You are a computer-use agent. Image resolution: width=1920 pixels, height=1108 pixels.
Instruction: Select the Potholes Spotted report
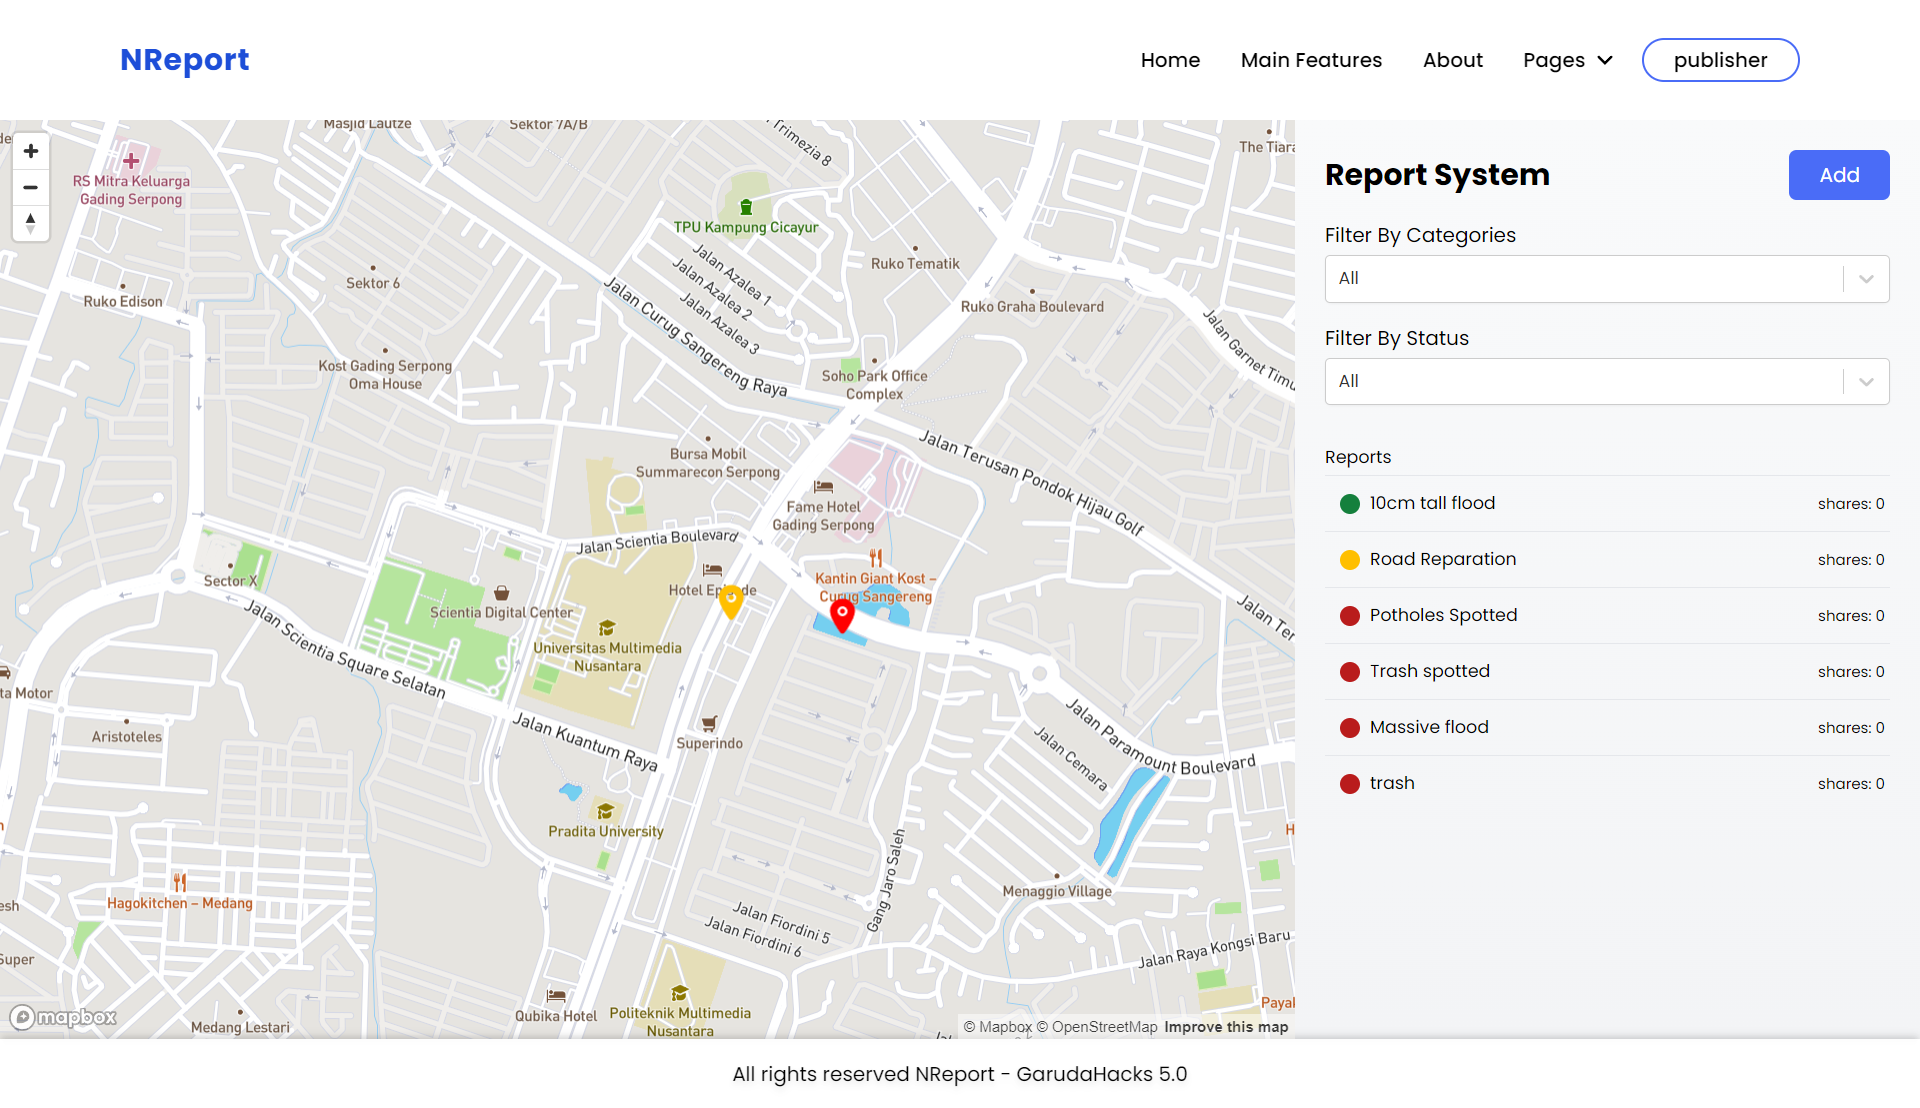point(1443,616)
